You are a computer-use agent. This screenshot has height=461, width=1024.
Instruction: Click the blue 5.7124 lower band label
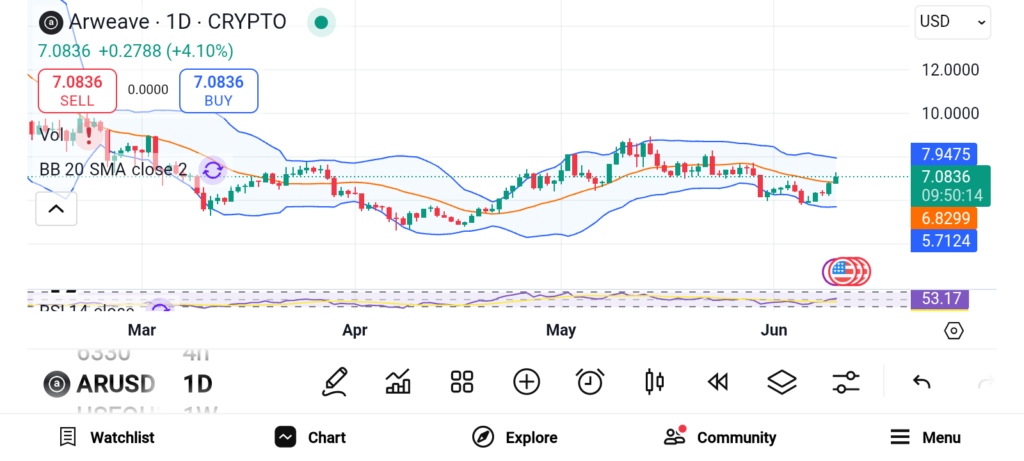tap(944, 241)
